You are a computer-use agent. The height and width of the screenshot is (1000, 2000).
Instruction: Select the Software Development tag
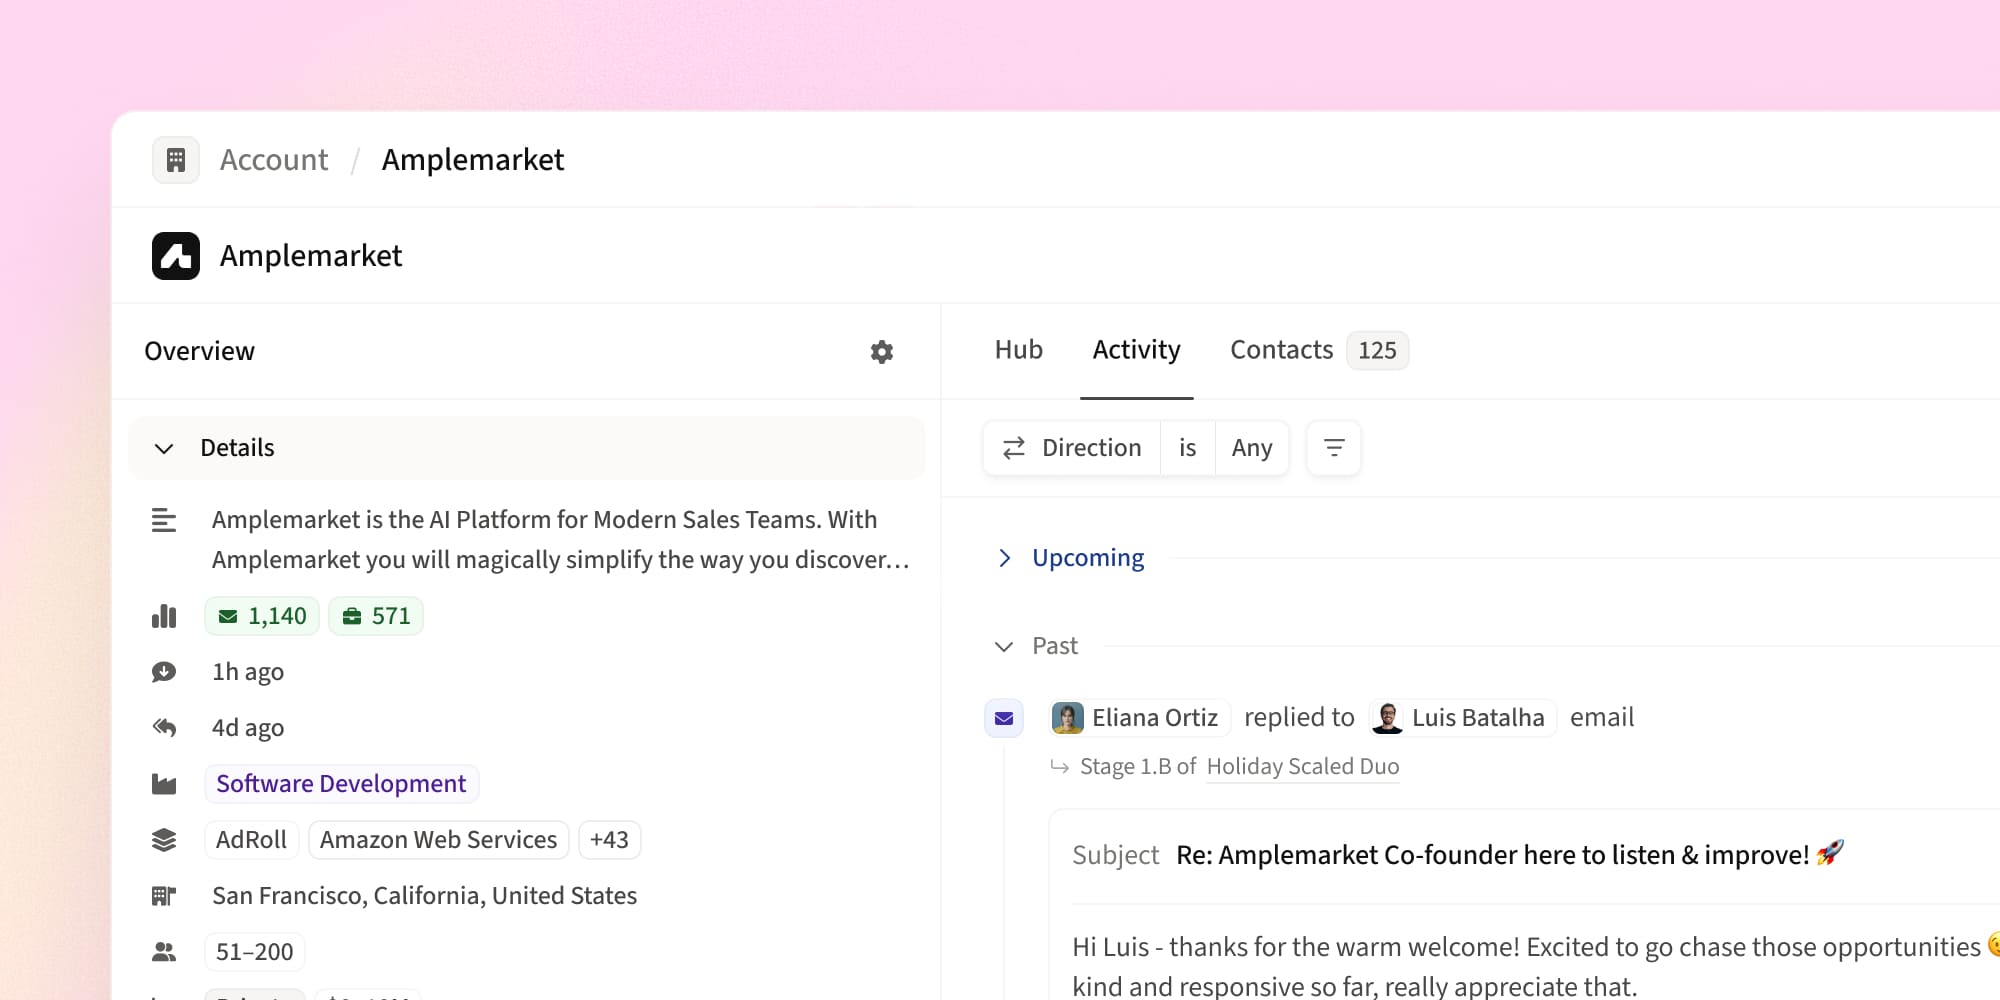pos(342,784)
